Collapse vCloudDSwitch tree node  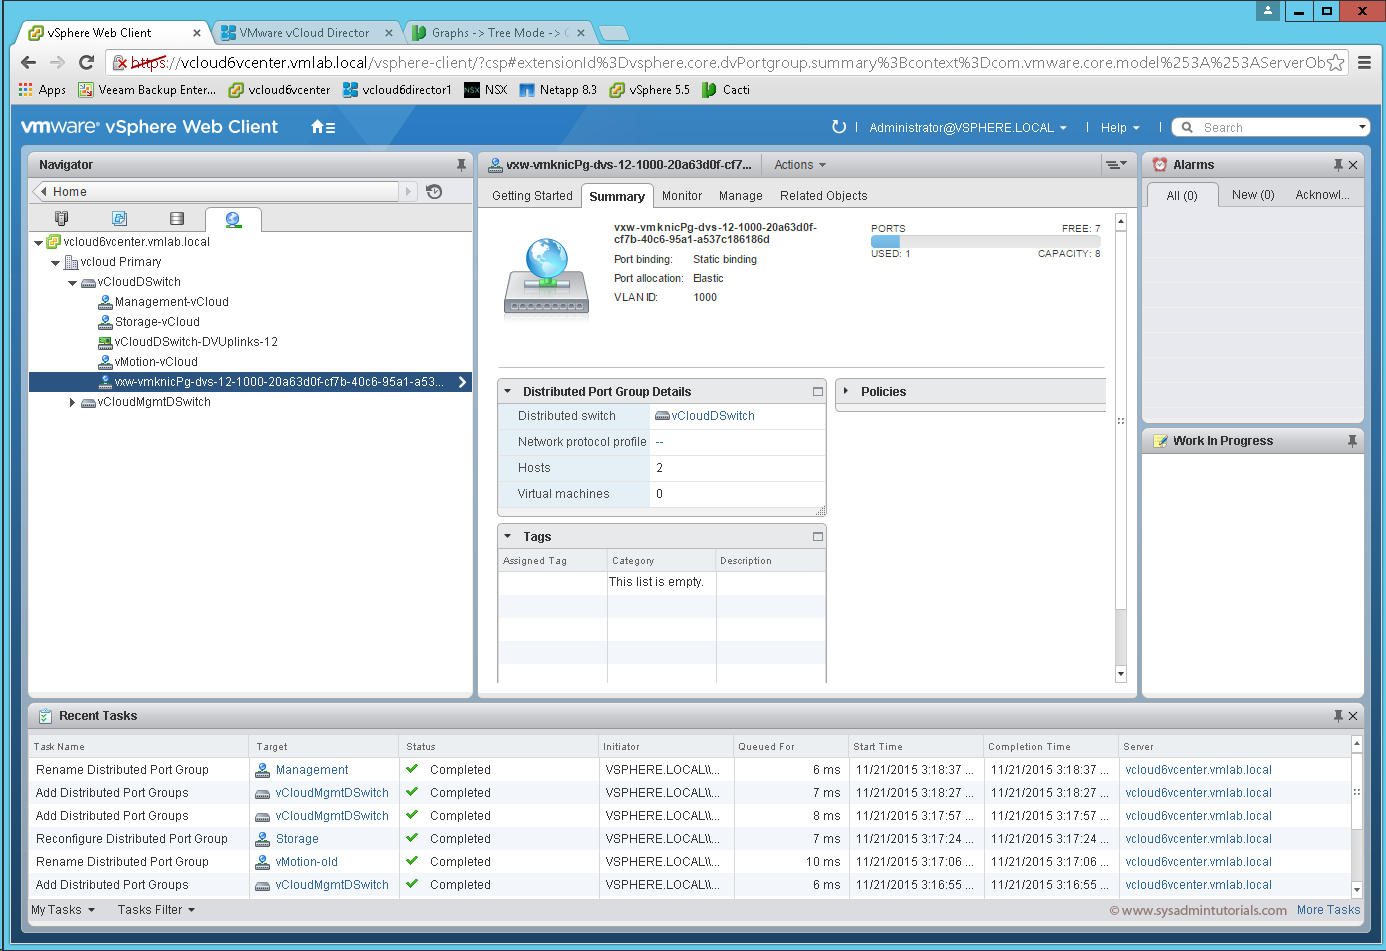point(72,282)
